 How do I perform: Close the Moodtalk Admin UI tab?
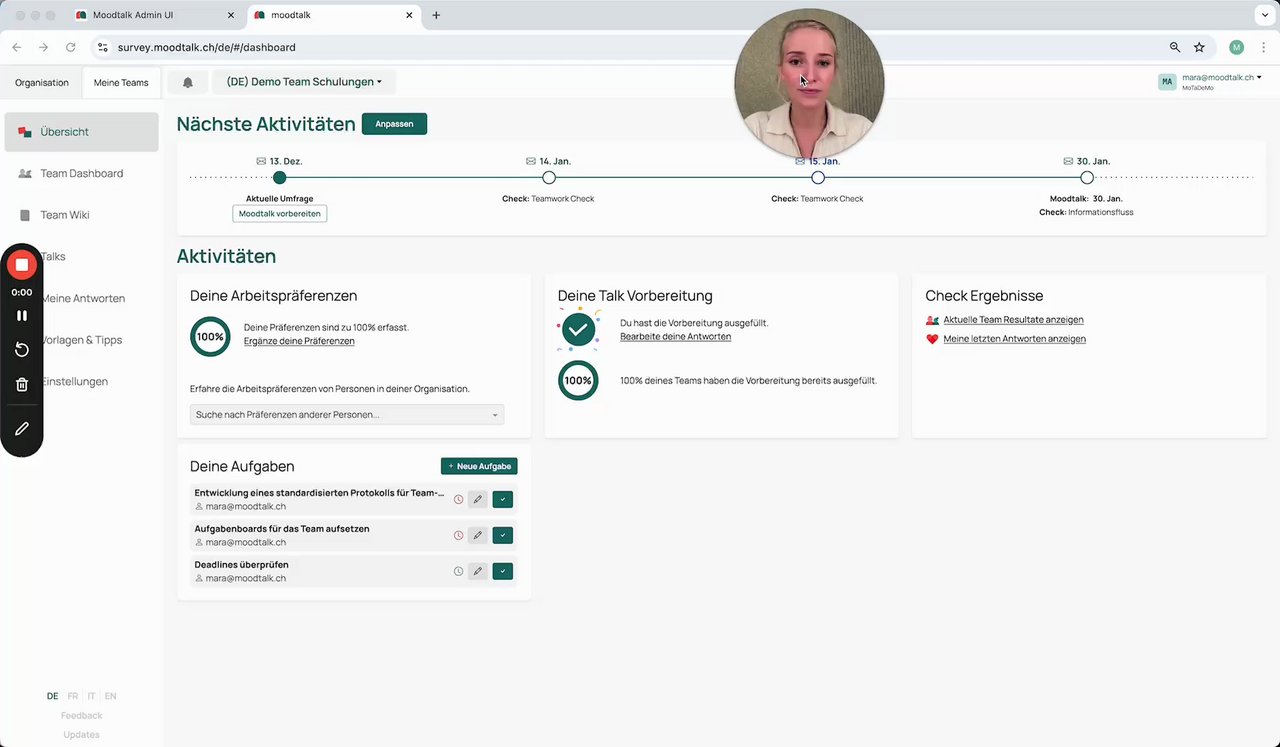(231, 15)
